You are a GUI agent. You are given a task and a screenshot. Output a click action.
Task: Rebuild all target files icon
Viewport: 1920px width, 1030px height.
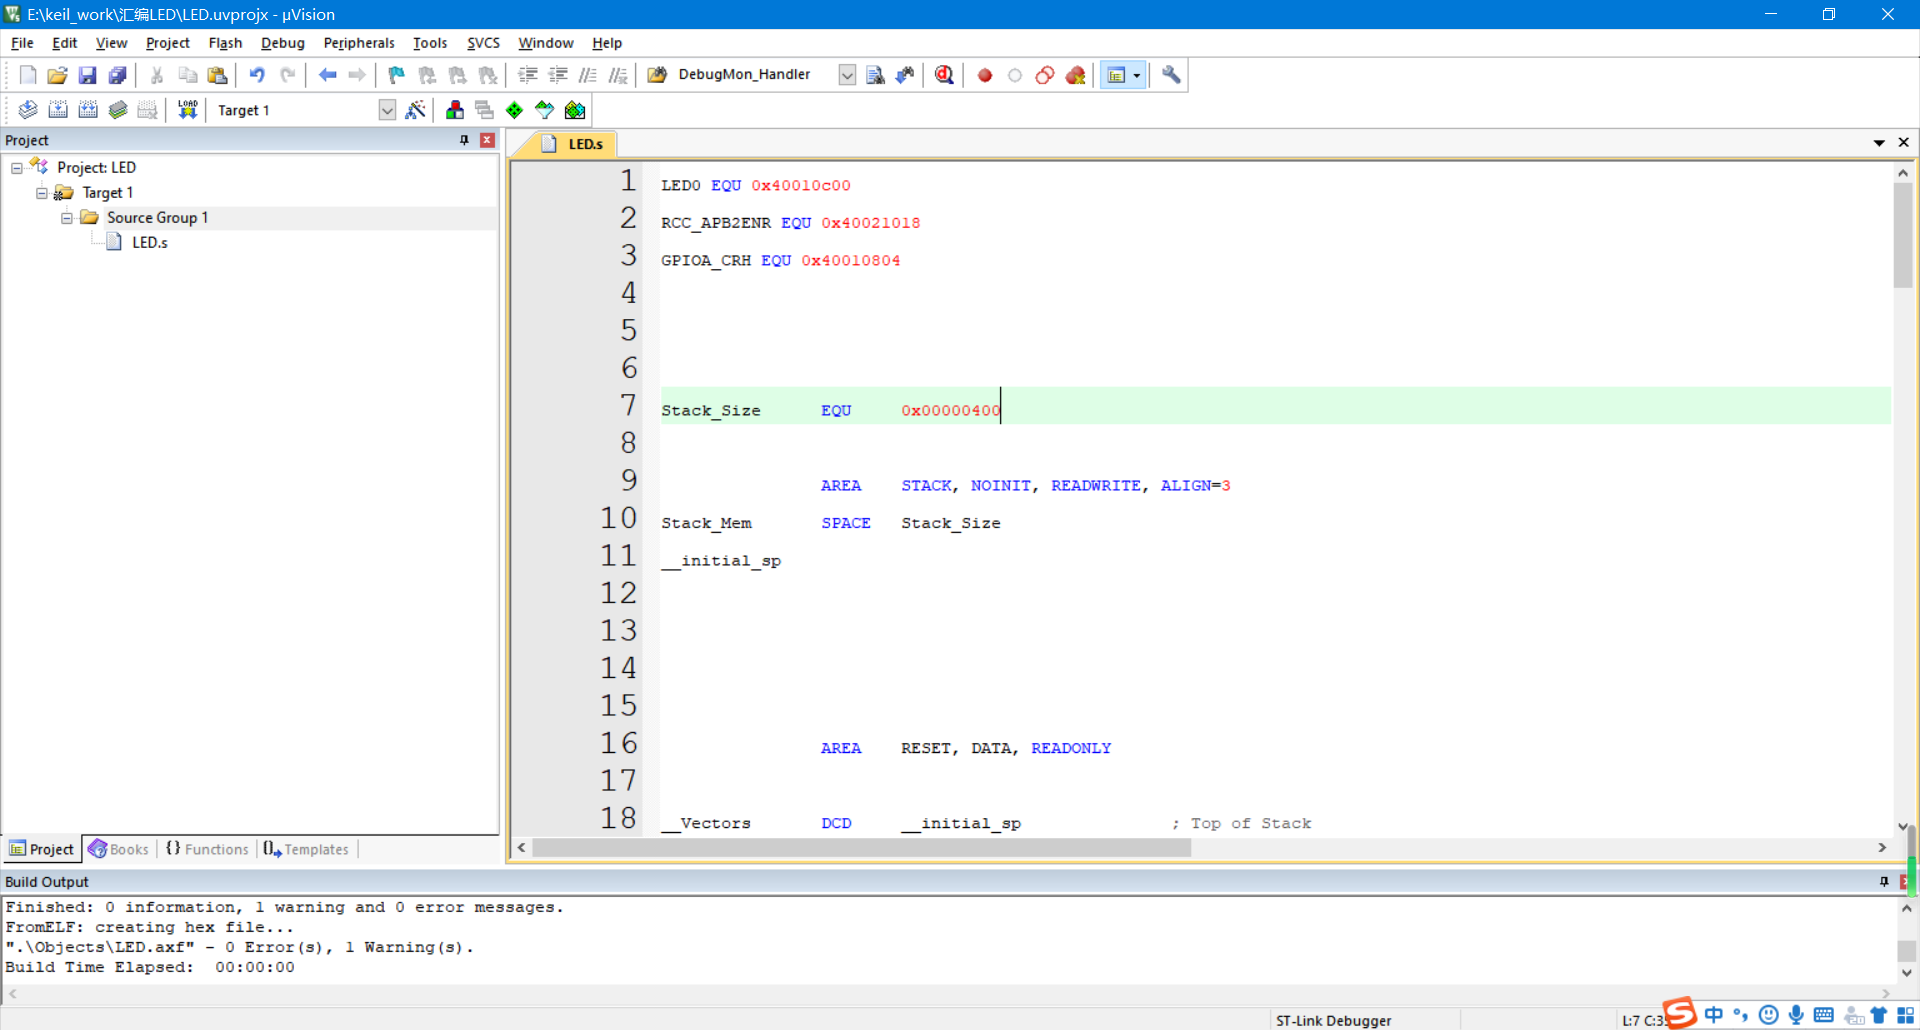tap(88, 110)
